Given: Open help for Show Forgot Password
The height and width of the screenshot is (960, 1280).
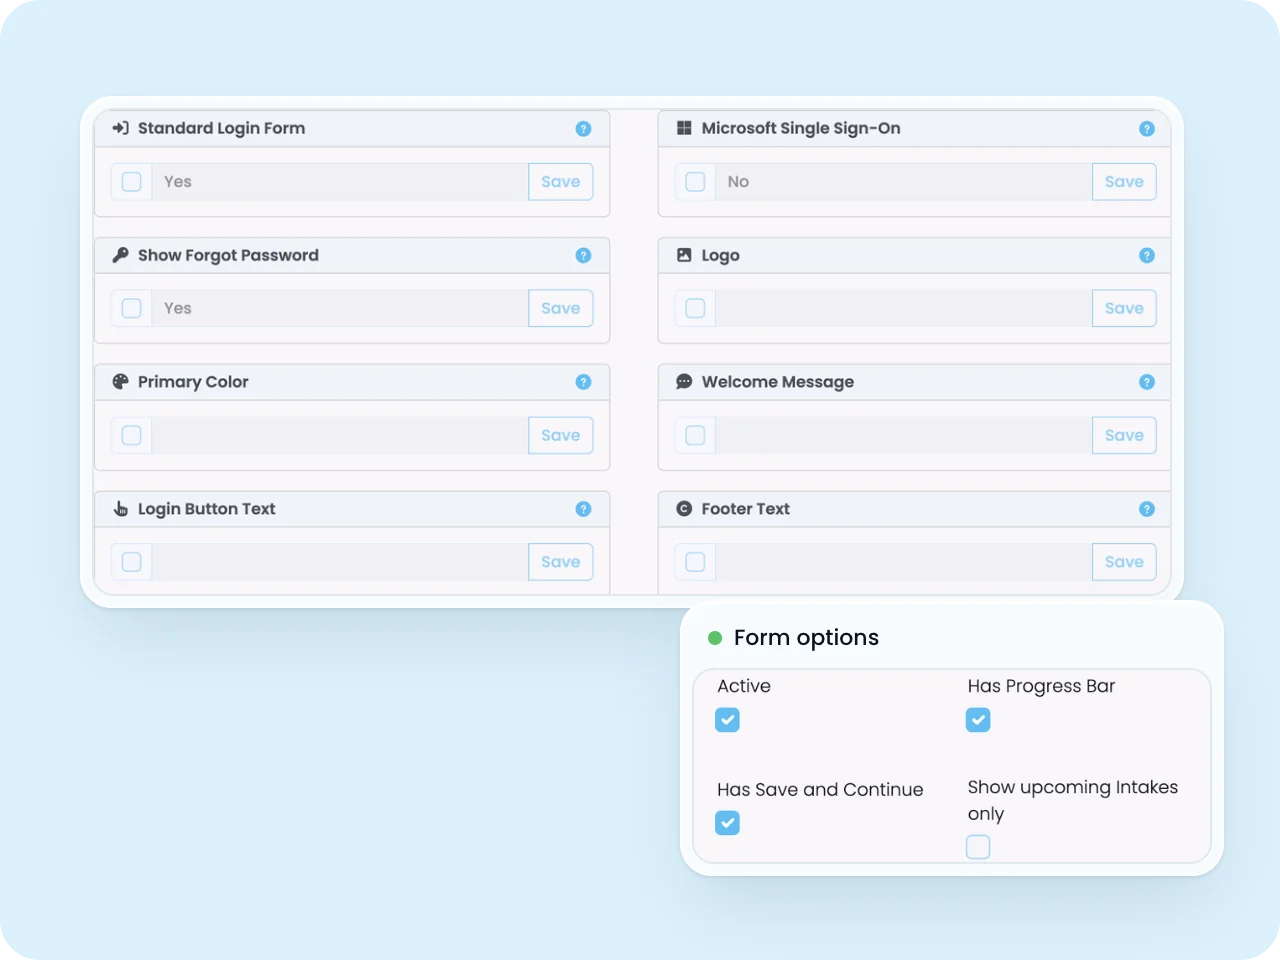Looking at the screenshot, I should click(584, 256).
